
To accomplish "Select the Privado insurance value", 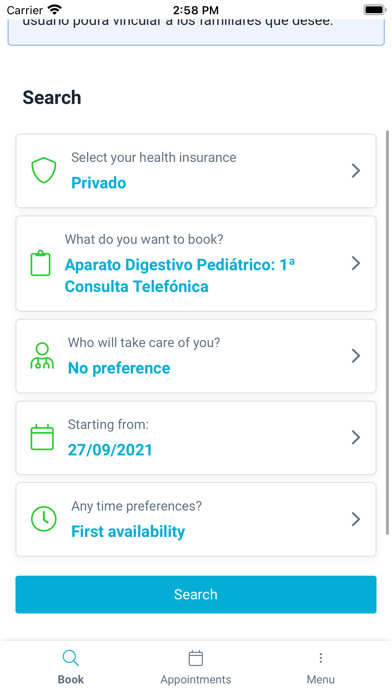I will tap(99, 183).
